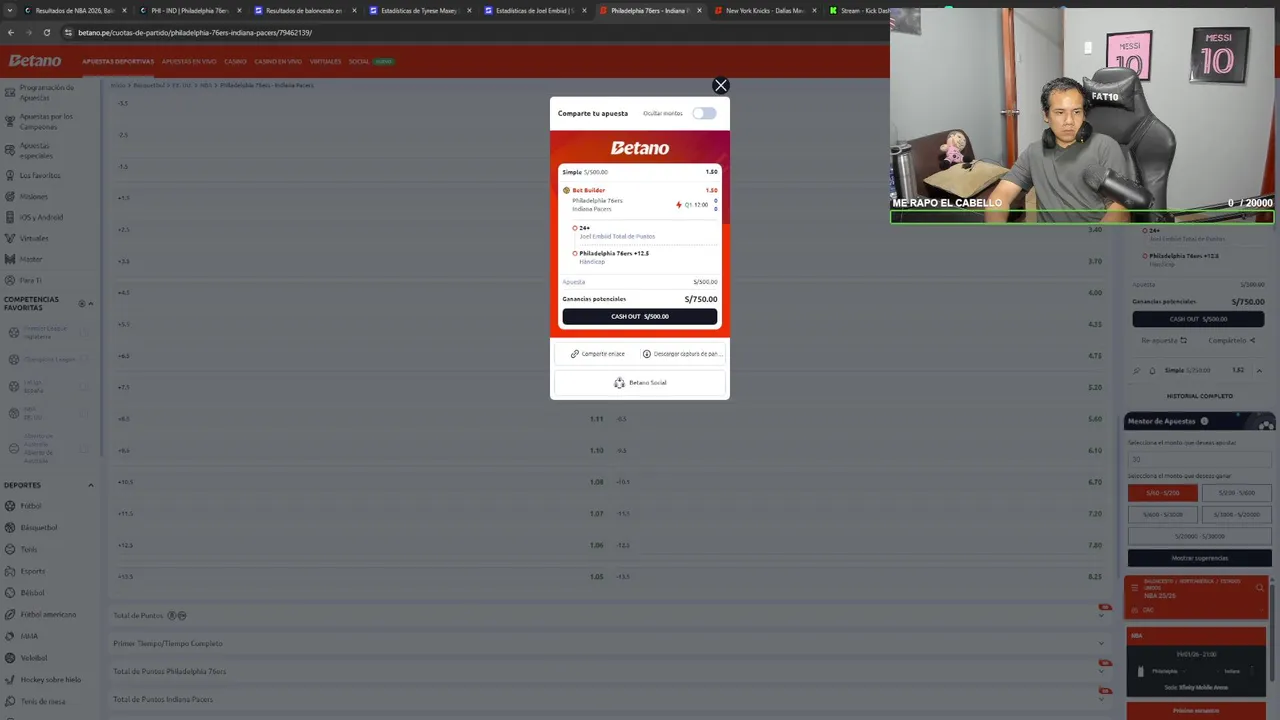This screenshot has width=1280, height=720.
Task: Open Apuestas en Vivo menu item
Action: [x=189, y=61]
